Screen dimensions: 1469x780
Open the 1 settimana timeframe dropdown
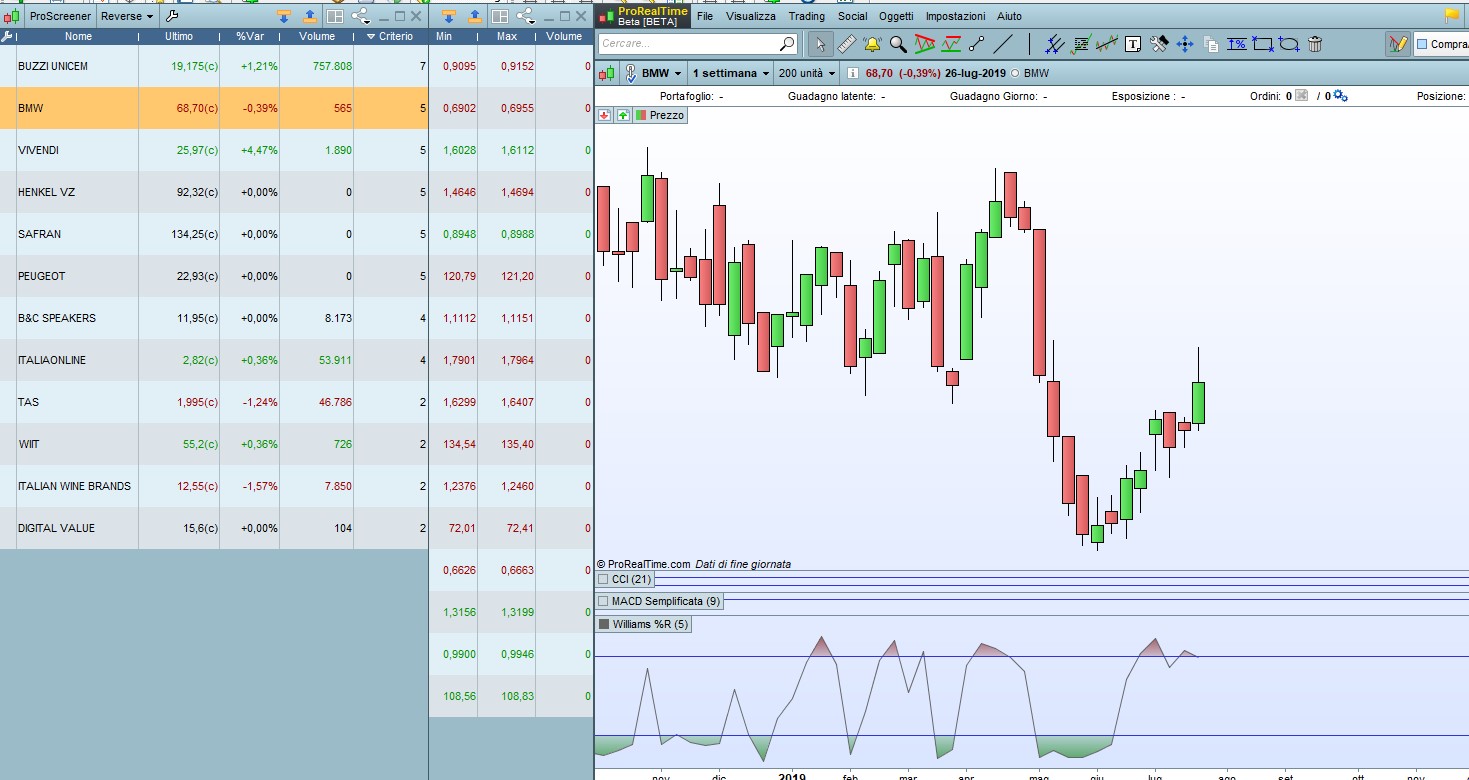coord(730,73)
